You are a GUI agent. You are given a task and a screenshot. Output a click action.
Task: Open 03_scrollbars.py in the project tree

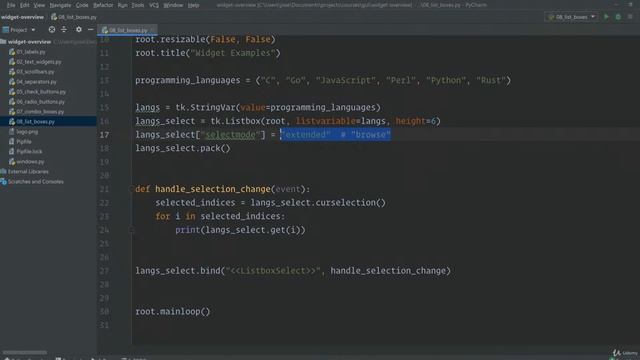pyautogui.click(x=35, y=72)
